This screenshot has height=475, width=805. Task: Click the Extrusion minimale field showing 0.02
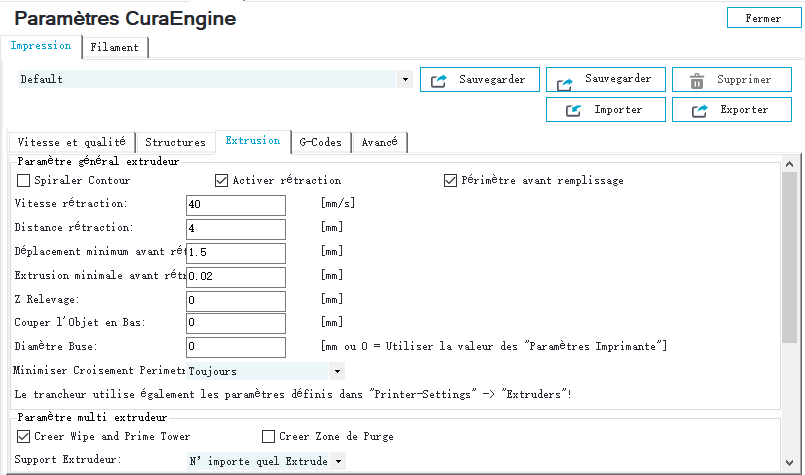tap(236, 277)
